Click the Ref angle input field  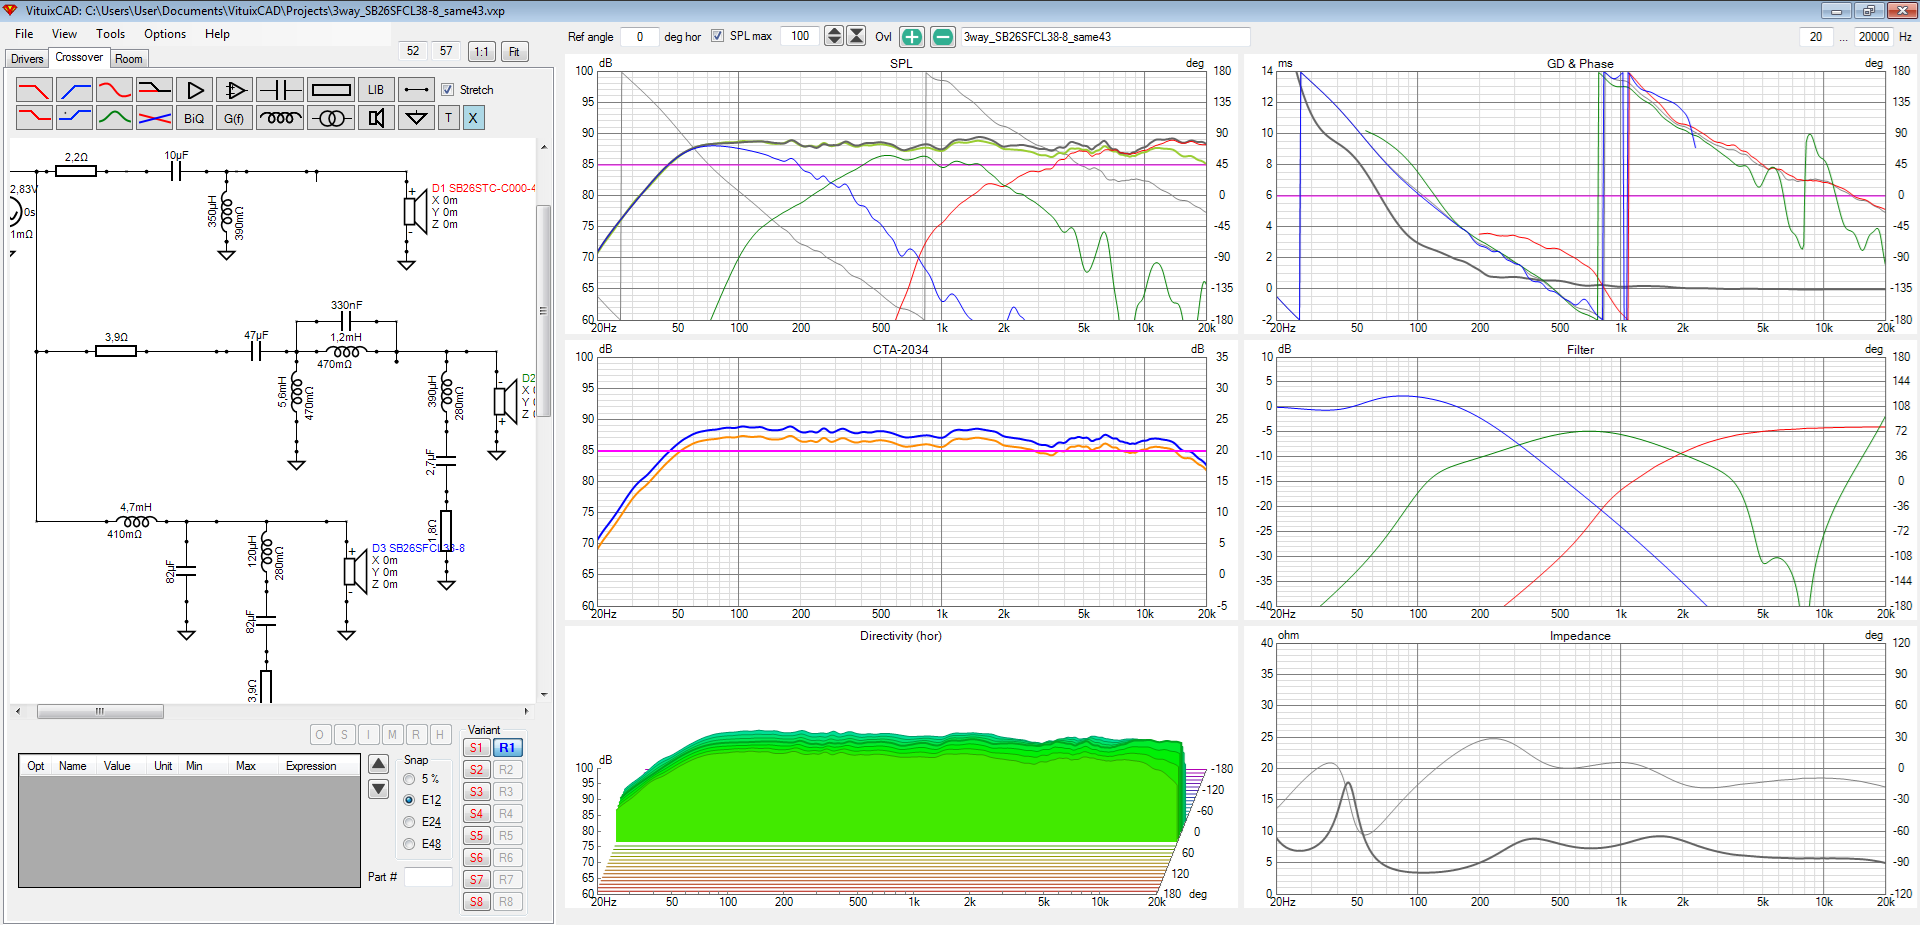point(639,37)
